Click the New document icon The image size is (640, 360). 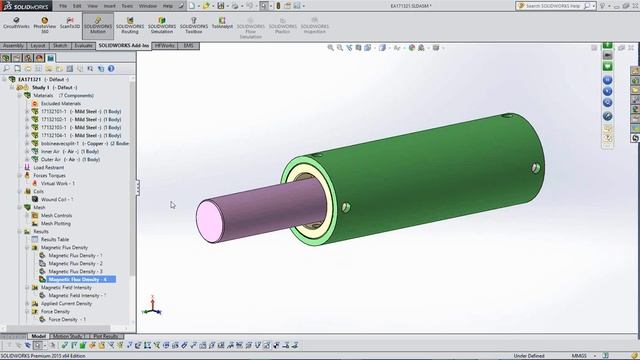click(192, 6)
